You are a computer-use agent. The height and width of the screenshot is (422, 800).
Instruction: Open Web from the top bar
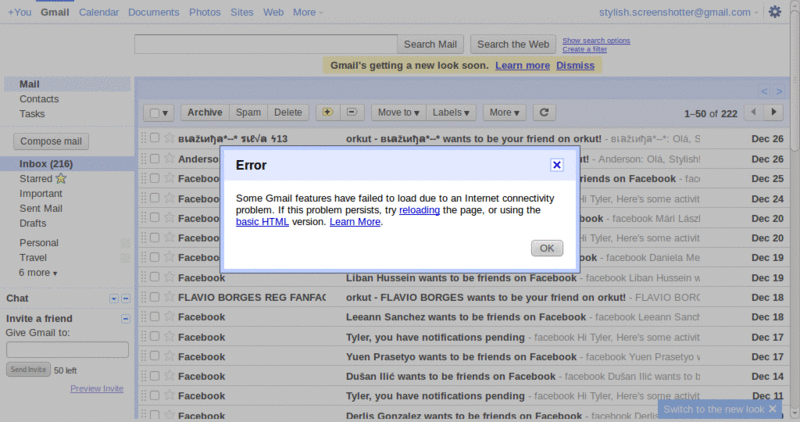273,12
